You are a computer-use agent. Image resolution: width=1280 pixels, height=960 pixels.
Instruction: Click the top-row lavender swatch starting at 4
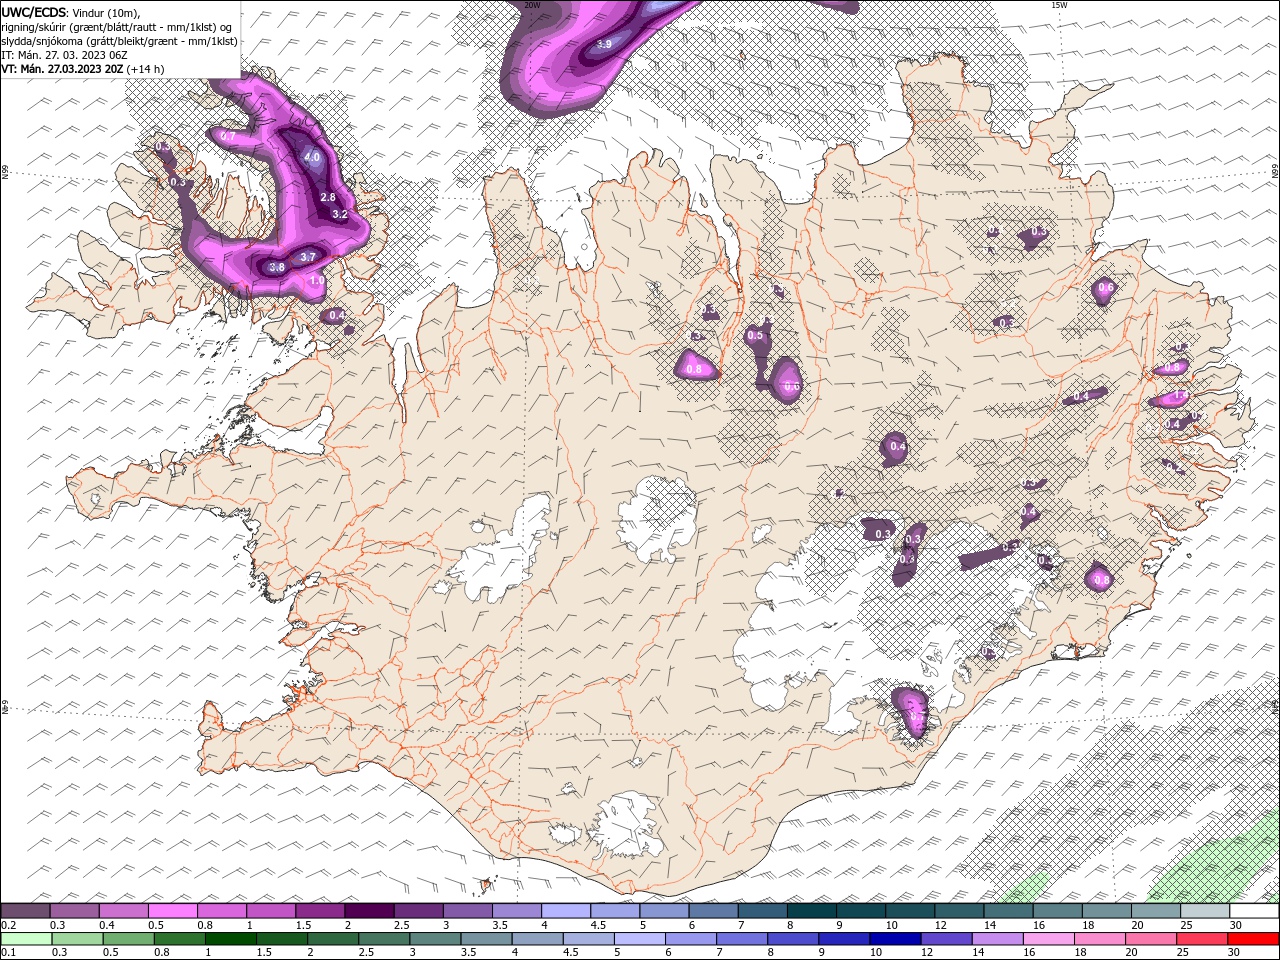click(565, 911)
